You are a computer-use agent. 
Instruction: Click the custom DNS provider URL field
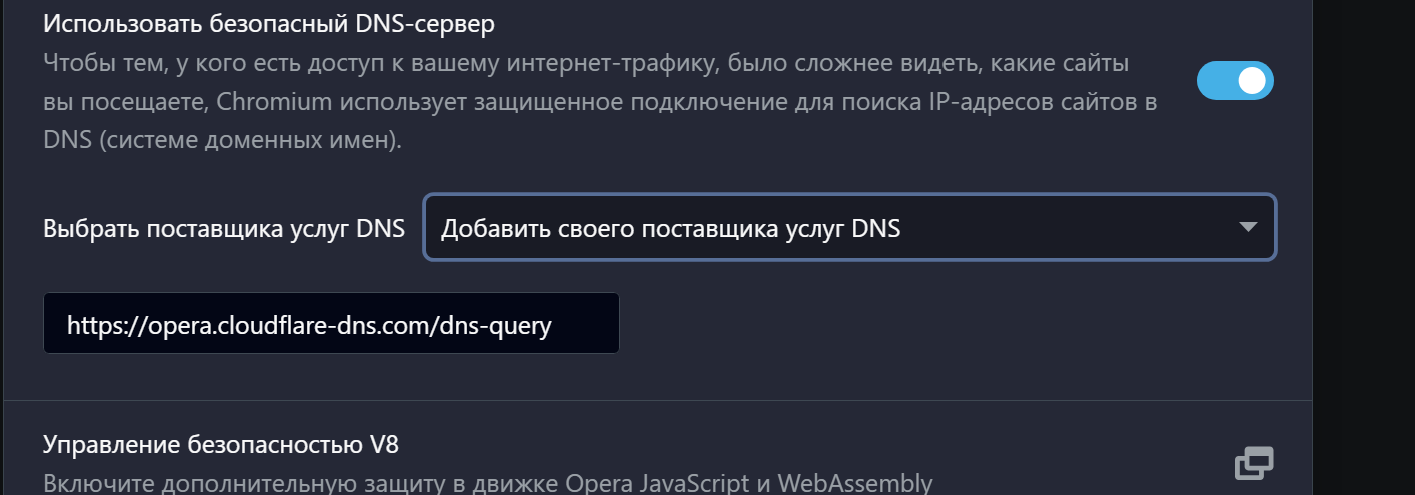(331, 323)
